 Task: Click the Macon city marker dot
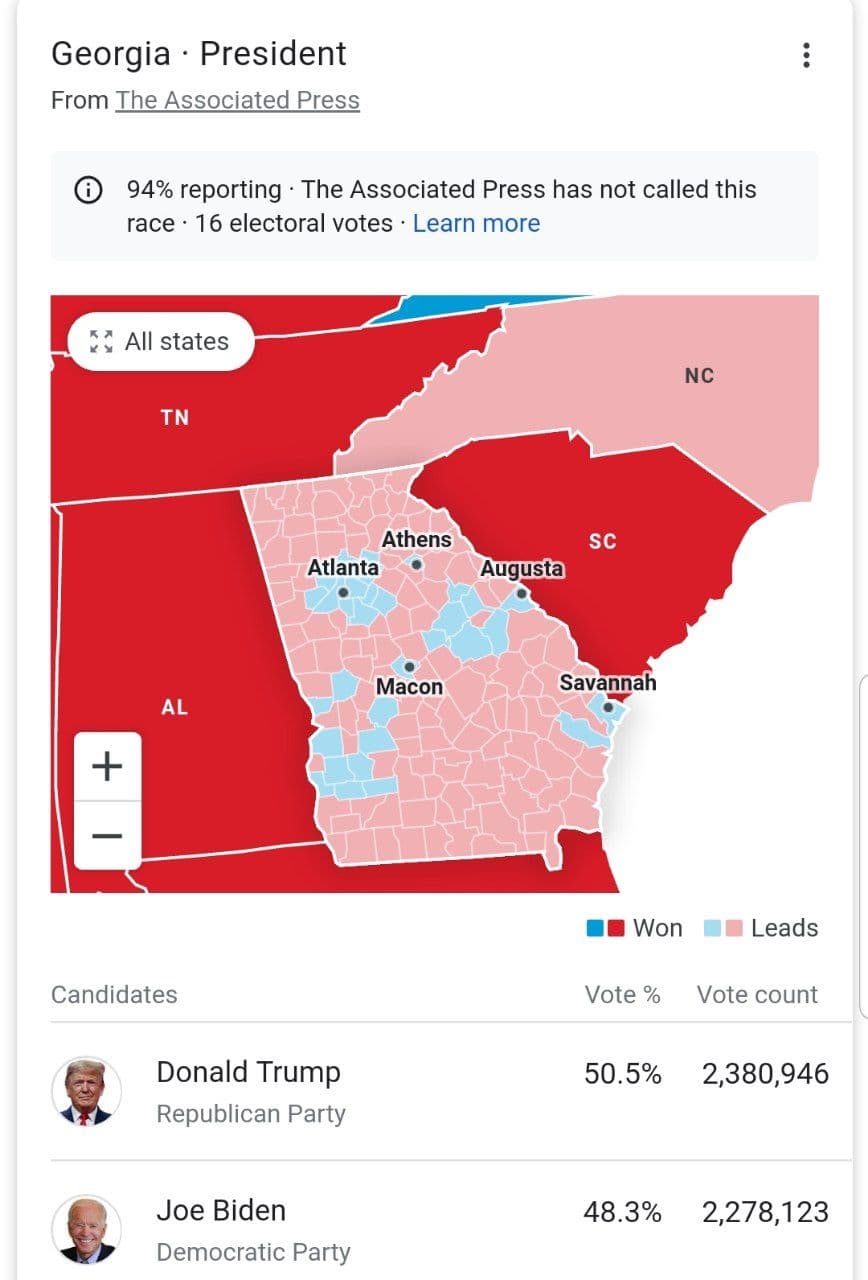pos(409,667)
